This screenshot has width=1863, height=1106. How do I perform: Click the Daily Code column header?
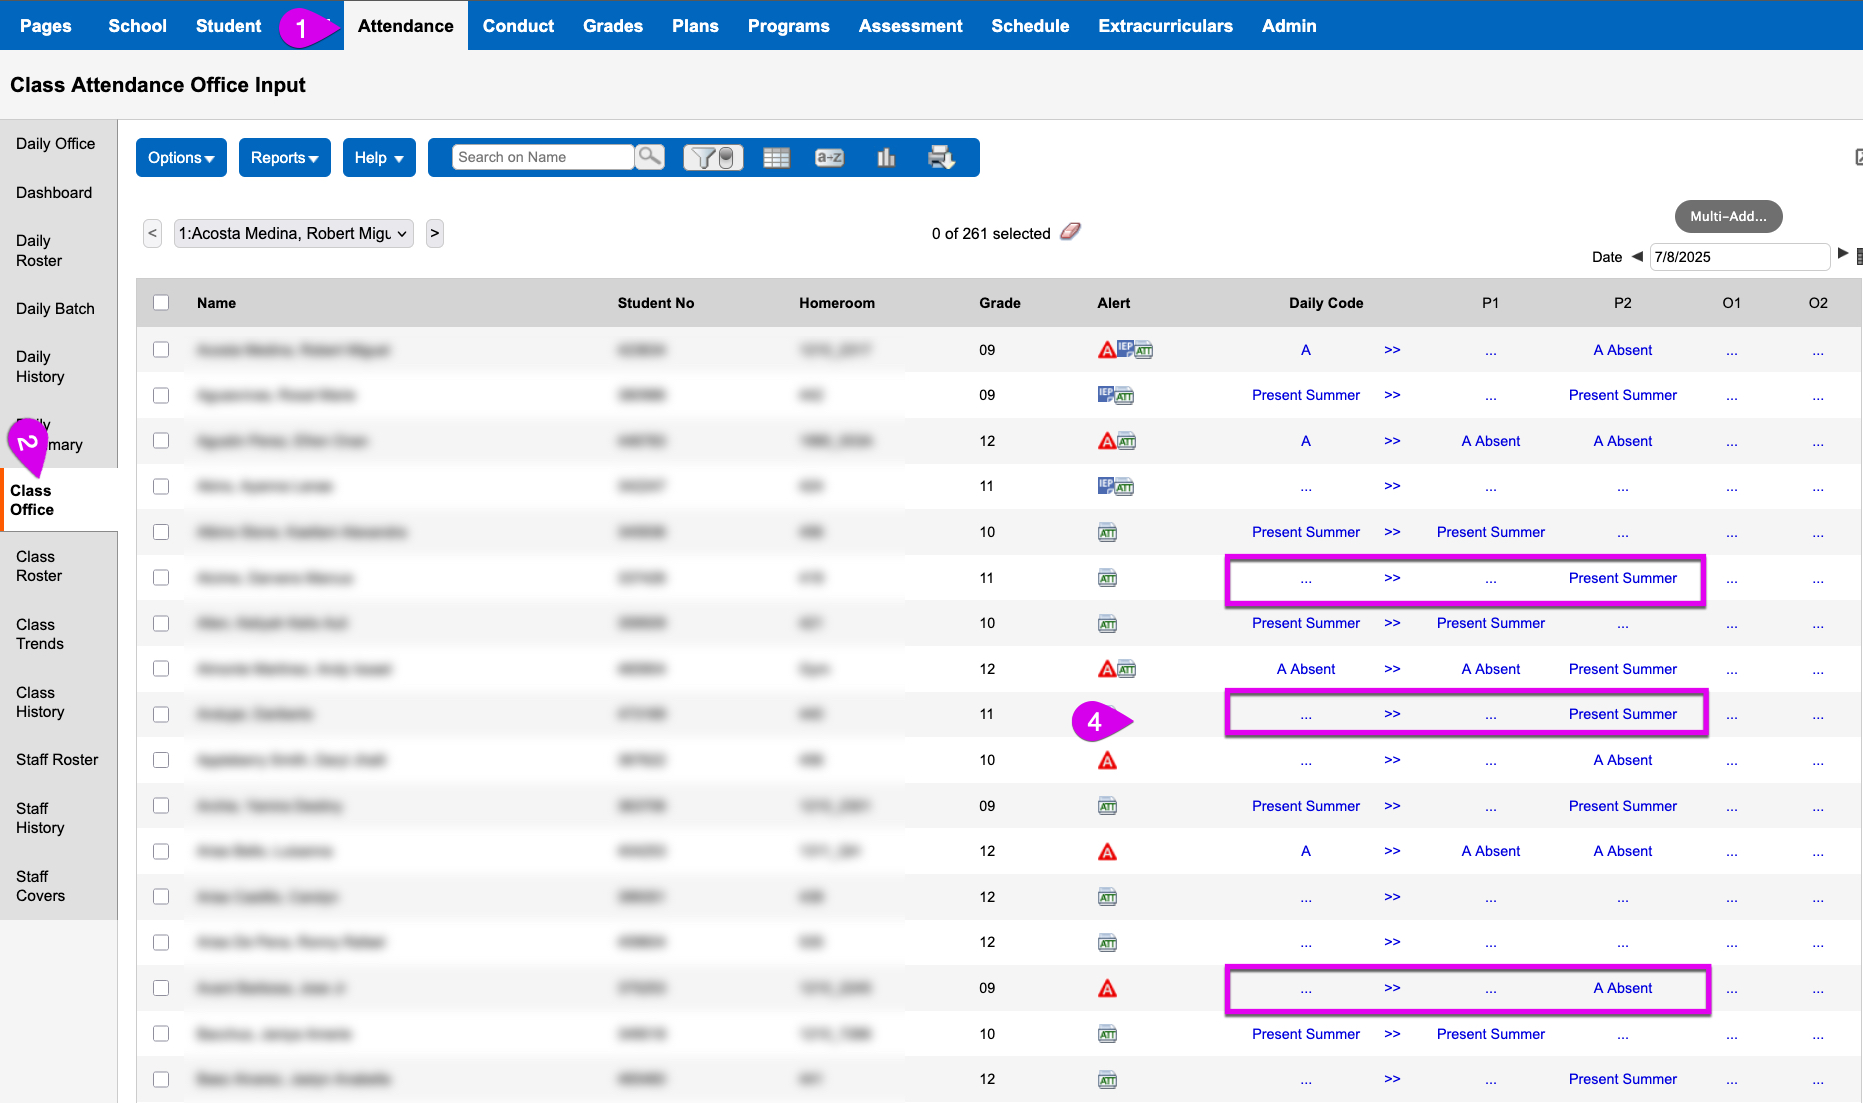coord(1326,303)
